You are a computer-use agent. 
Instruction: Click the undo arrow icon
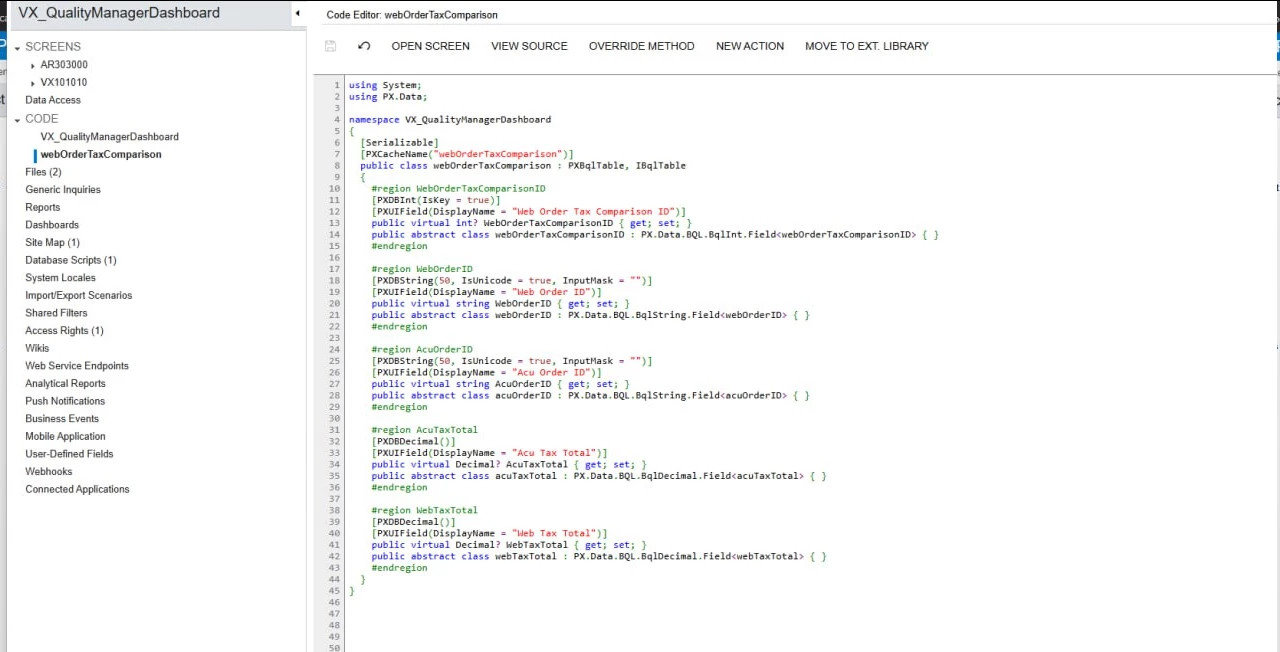tap(363, 46)
